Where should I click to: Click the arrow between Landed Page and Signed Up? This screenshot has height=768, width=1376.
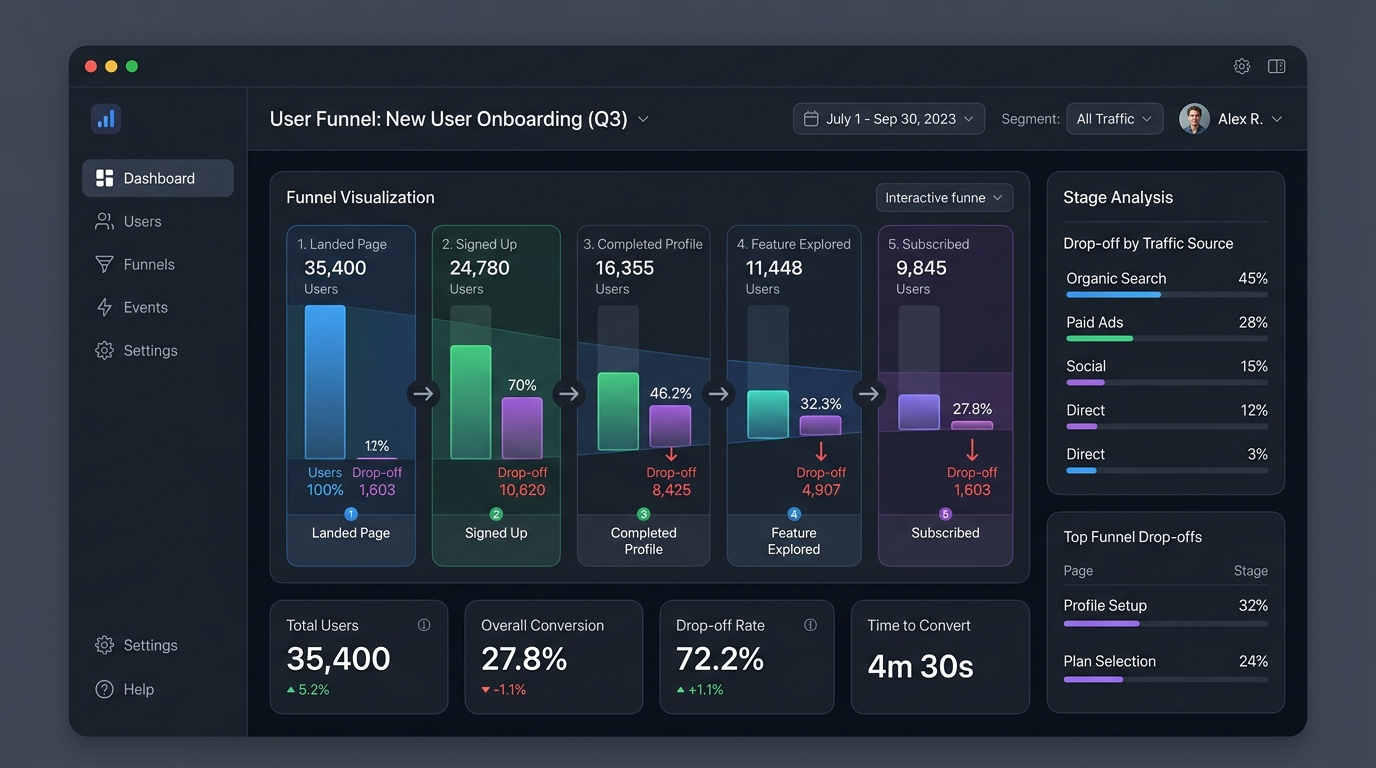pos(424,393)
